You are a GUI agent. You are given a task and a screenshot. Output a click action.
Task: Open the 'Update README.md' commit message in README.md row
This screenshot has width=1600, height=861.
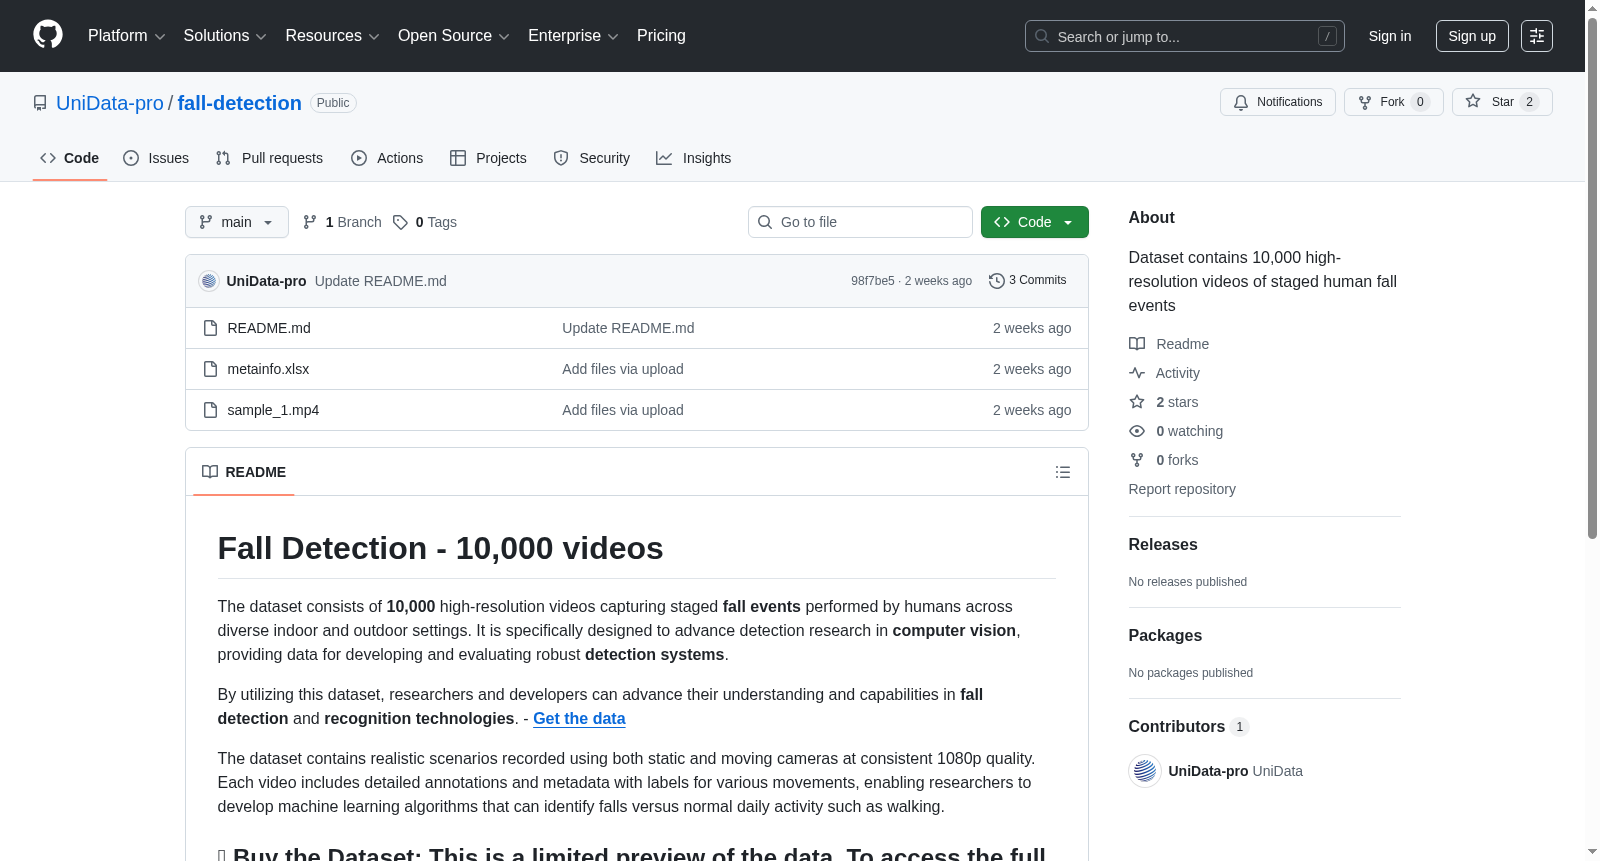click(x=628, y=328)
